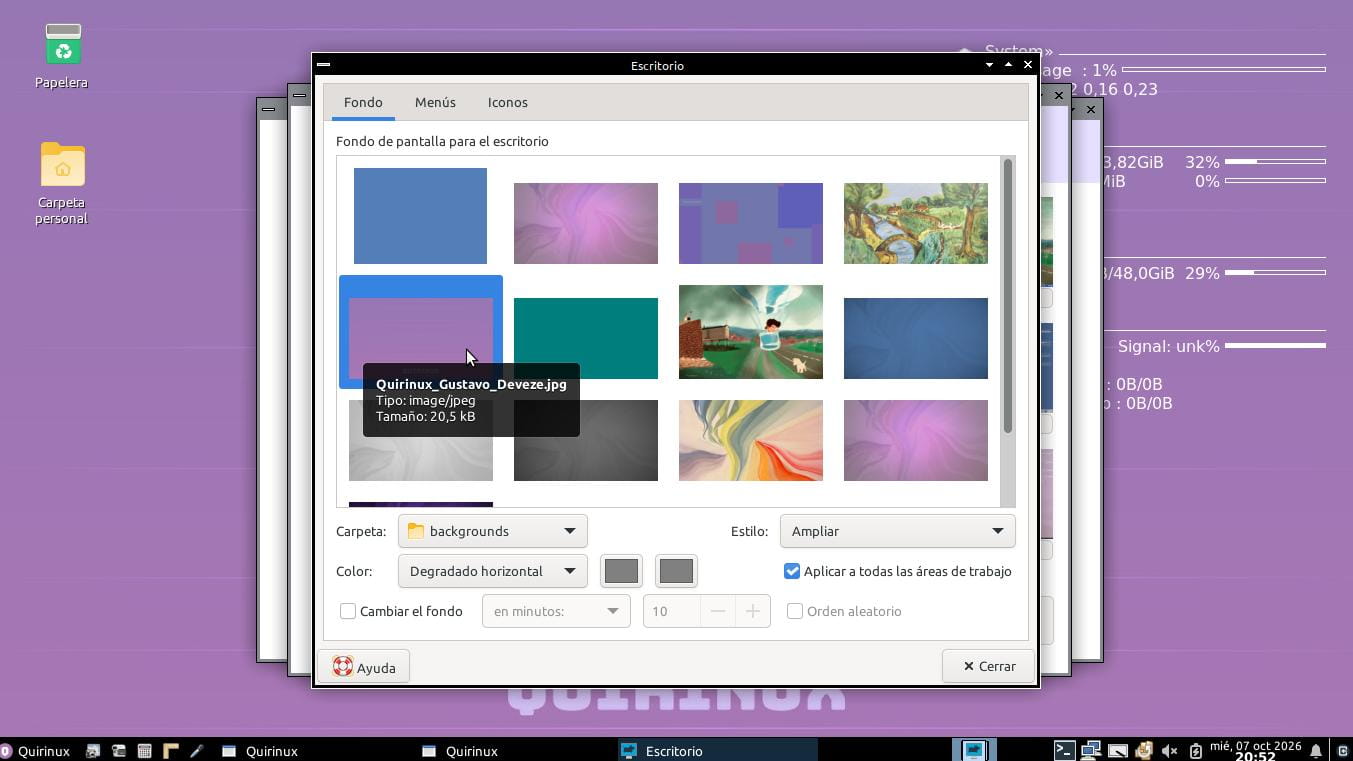
Task: Open the Degradado horizontal color dropdown
Action: [493, 571]
